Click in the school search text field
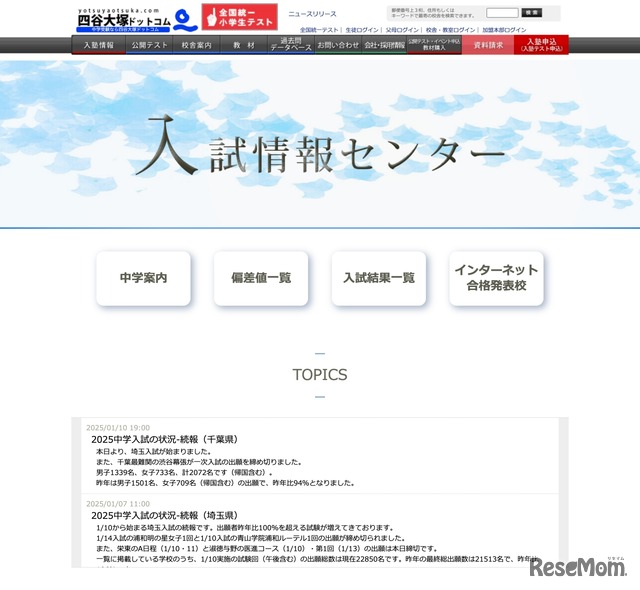This screenshot has height=590, width=640. point(502,13)
